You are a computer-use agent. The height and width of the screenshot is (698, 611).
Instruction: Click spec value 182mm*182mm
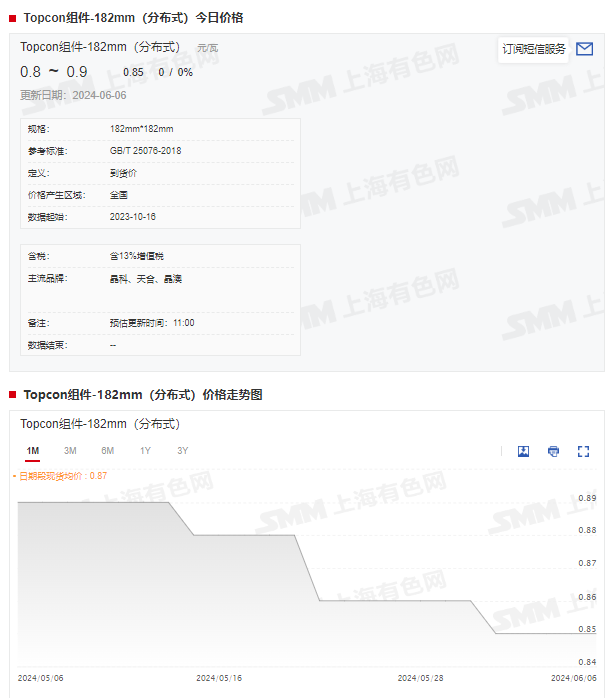tap(142, 129)
